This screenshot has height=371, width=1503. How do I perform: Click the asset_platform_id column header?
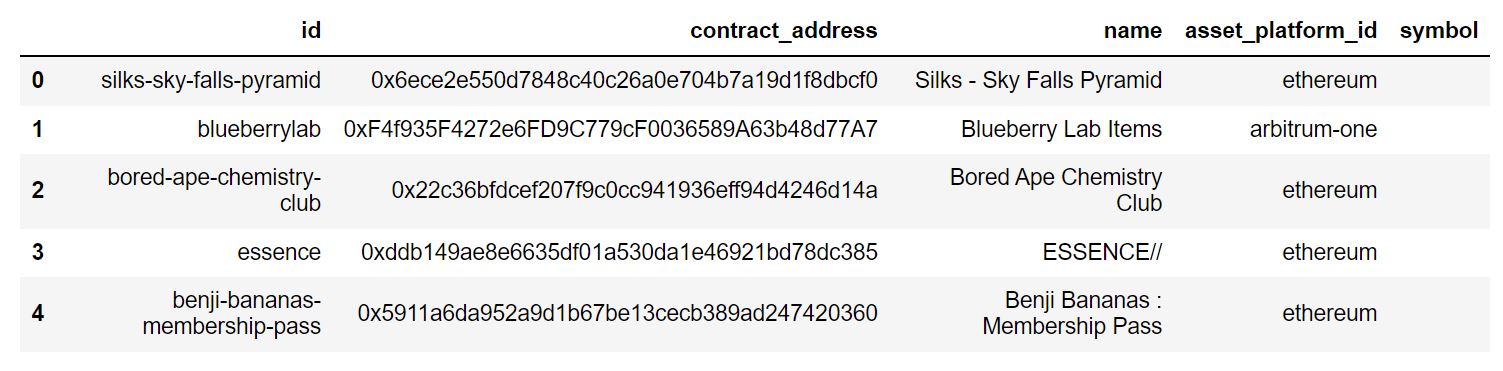[1281, 31]
